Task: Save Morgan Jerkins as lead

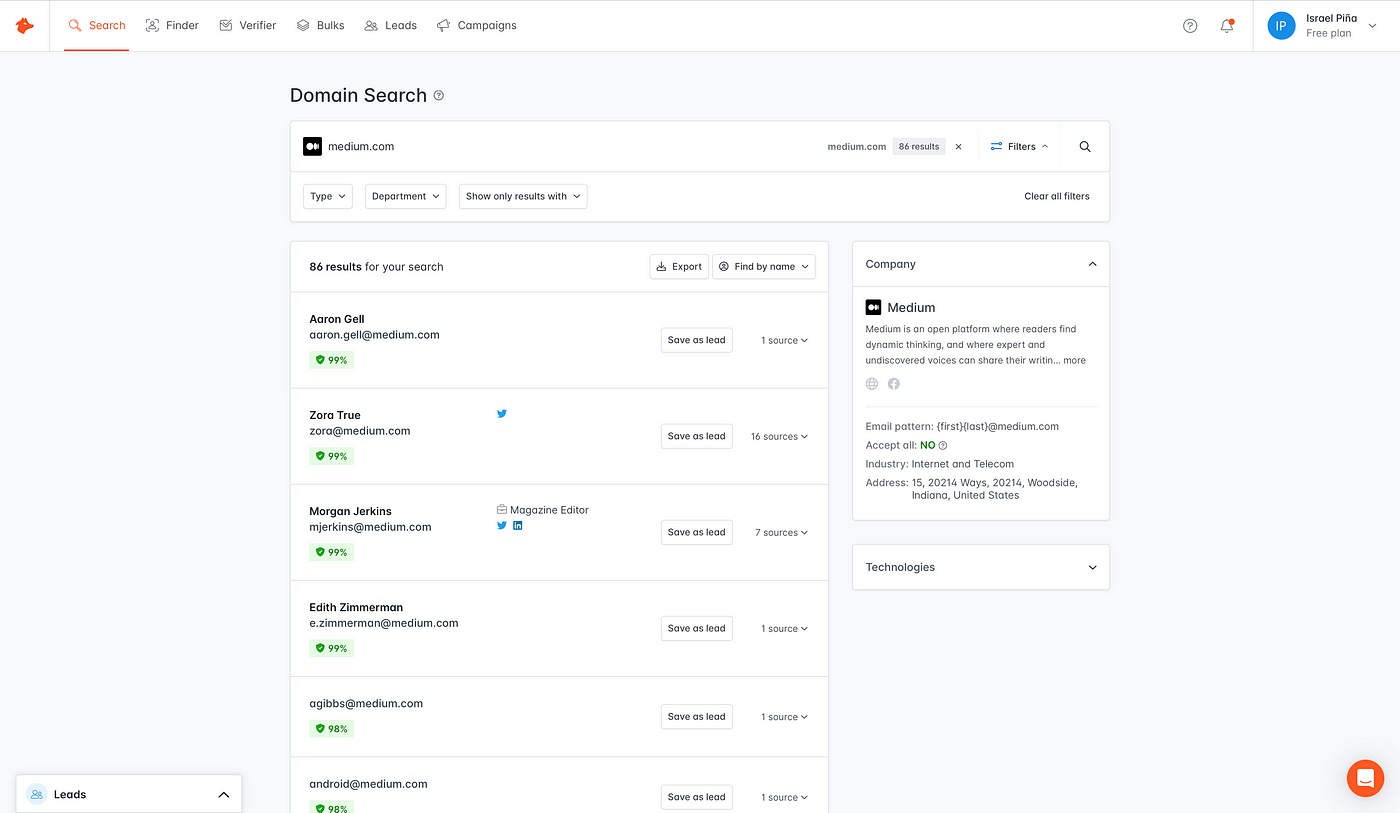Action: [x=697, y=532]
